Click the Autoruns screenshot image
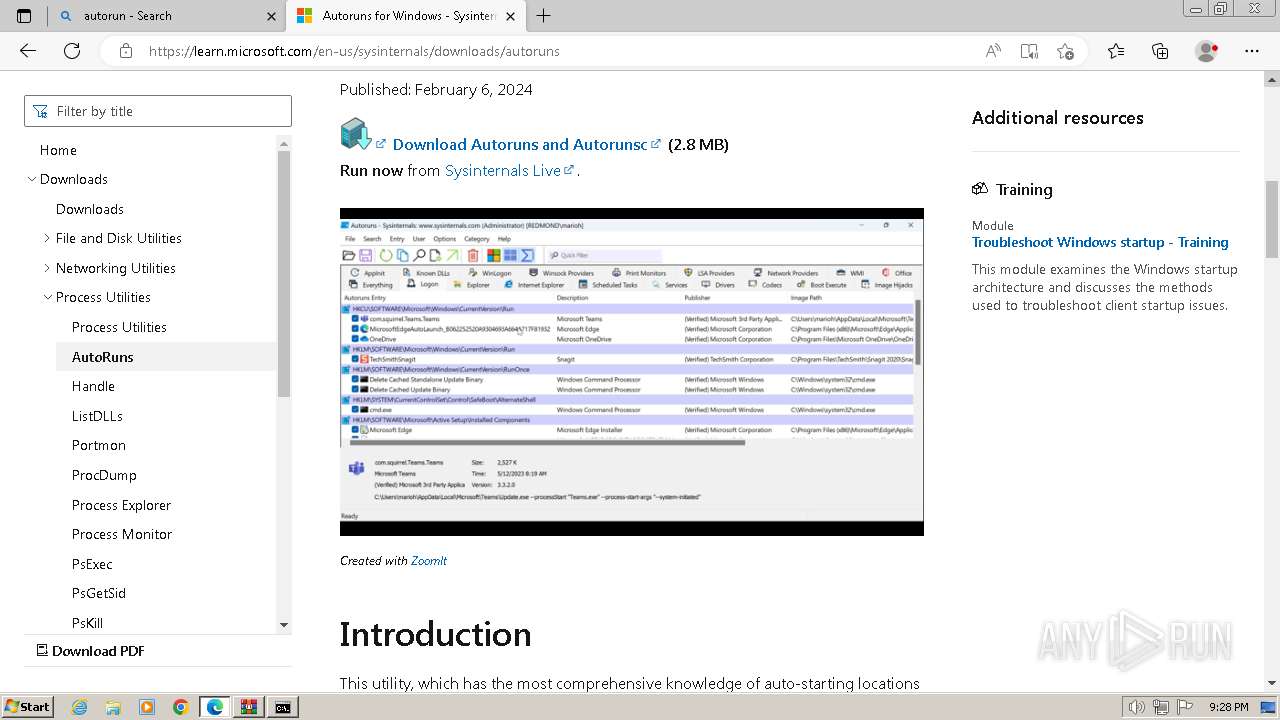The image size is (1280, 720). pos(632,372)
